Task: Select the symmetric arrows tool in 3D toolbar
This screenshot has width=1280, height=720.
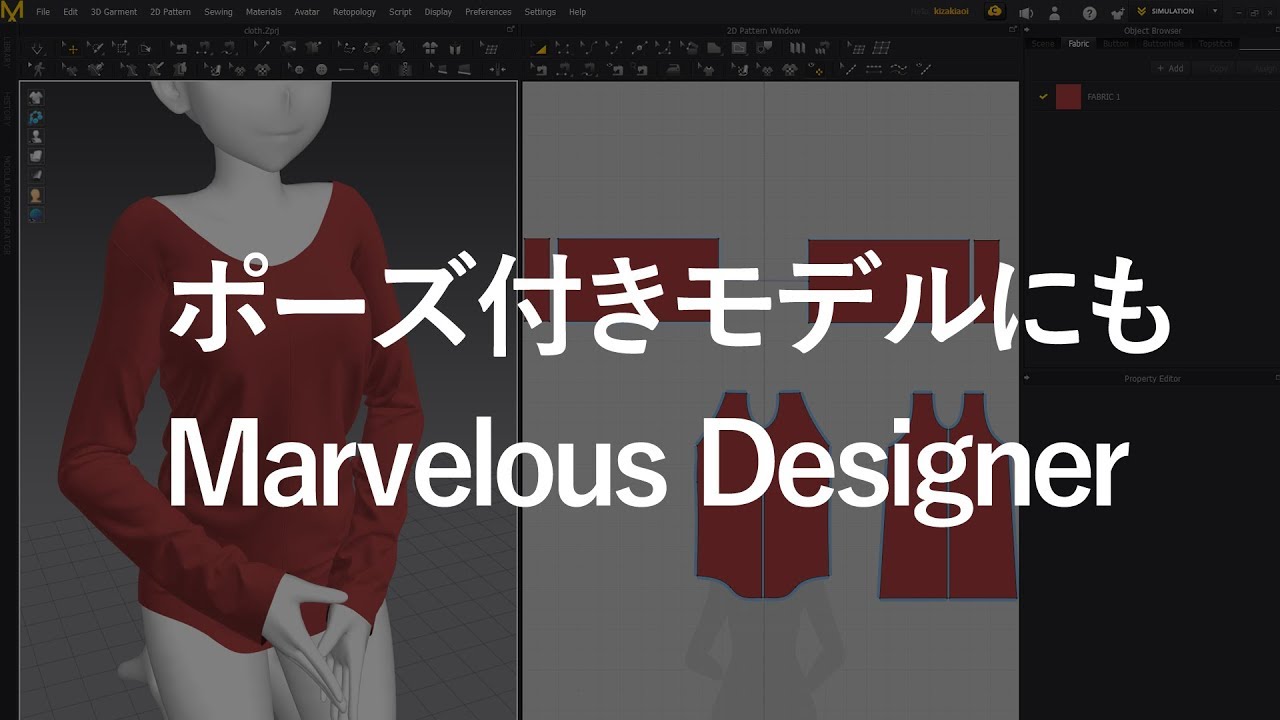Action: (496, 70)
